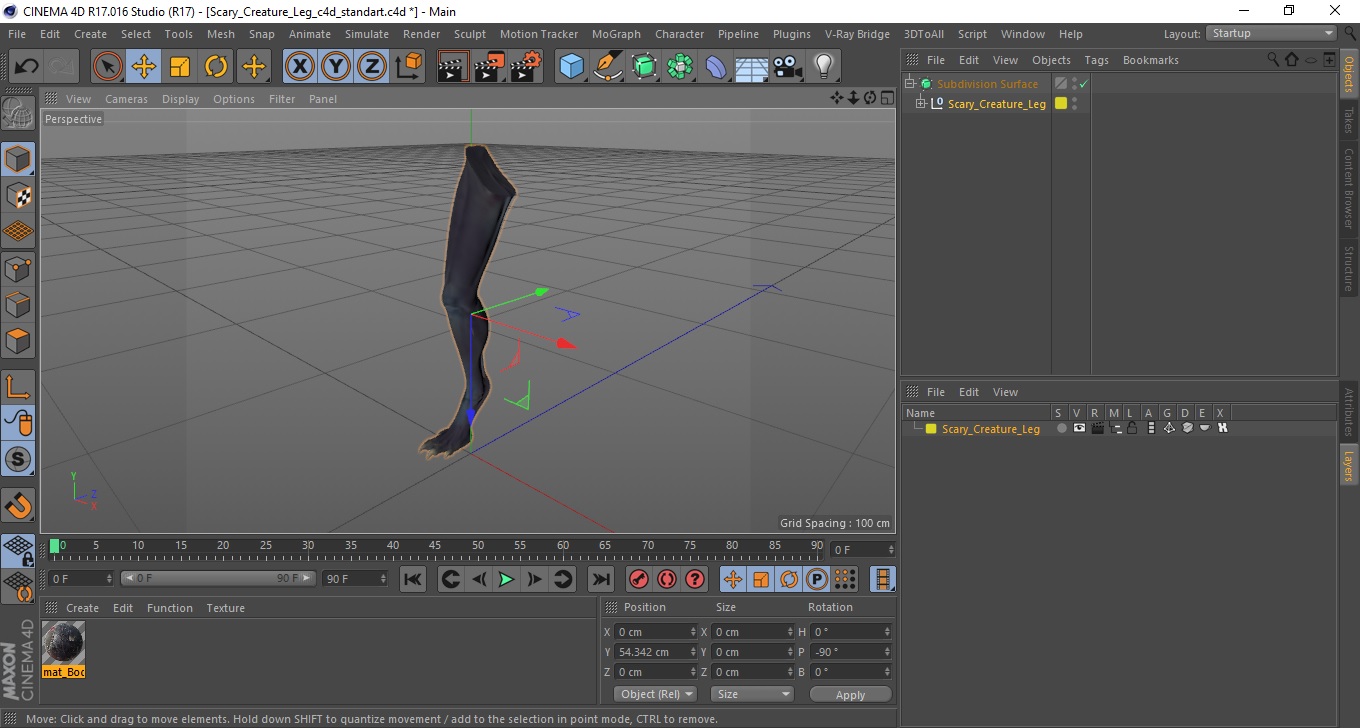Switch to Model mode
The image size is (1360, 728).
coord(18,159)
